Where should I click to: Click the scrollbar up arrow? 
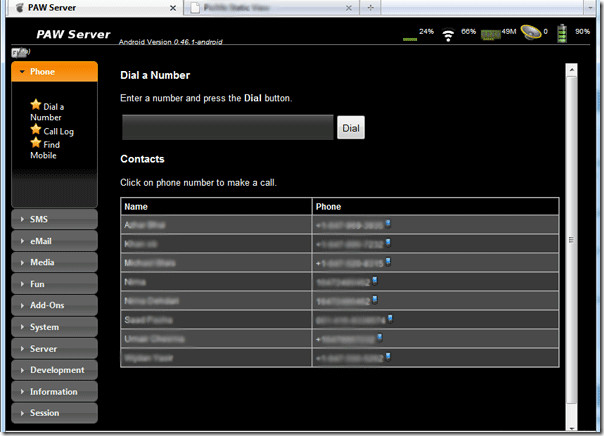[x=571, y=70]
